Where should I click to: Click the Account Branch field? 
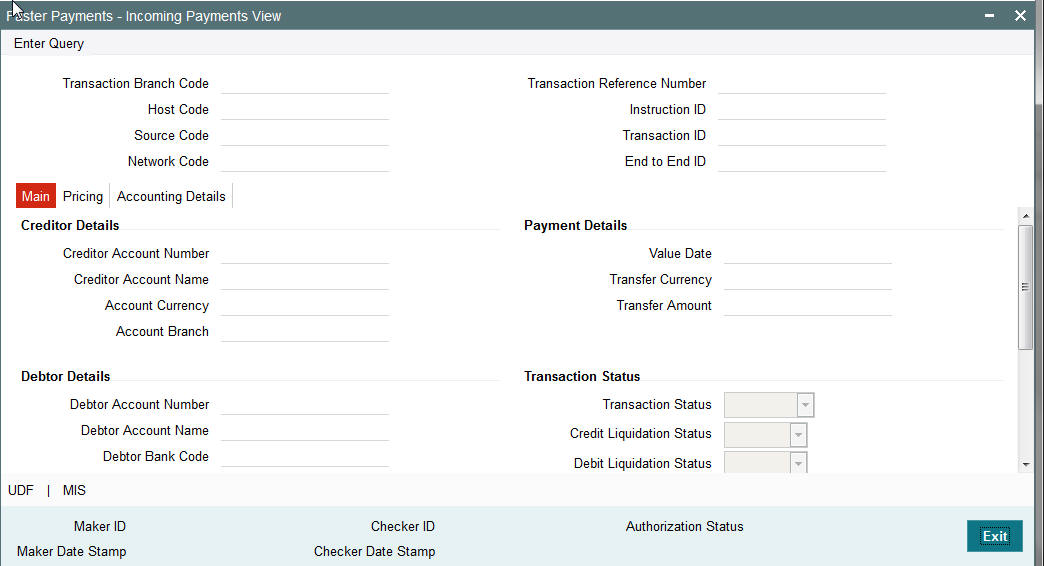click(x=304, y=332)
